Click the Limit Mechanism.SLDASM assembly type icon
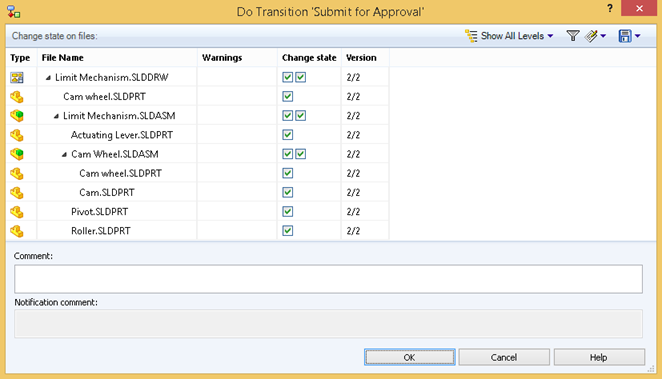Viewport: 662px width, 379px height. (17, 116)
